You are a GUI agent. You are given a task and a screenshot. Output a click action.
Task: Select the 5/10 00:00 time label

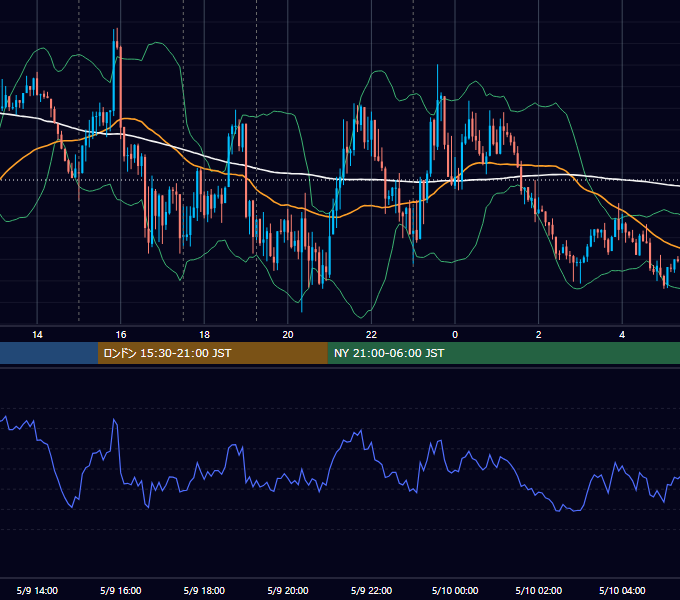(455, 590)
